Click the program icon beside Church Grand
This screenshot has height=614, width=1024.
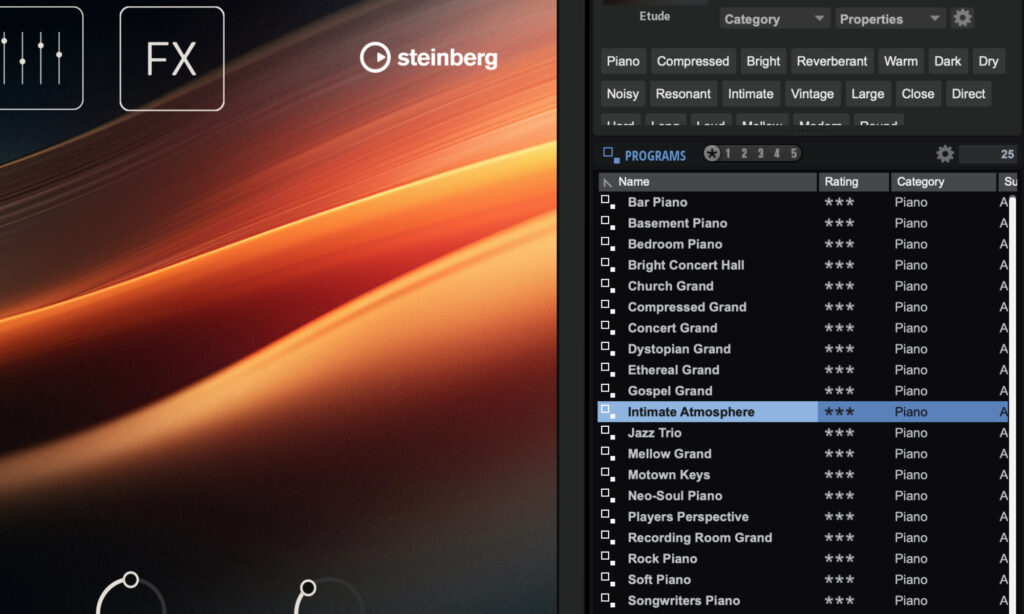pyautogui.click(x=608, y=285)
